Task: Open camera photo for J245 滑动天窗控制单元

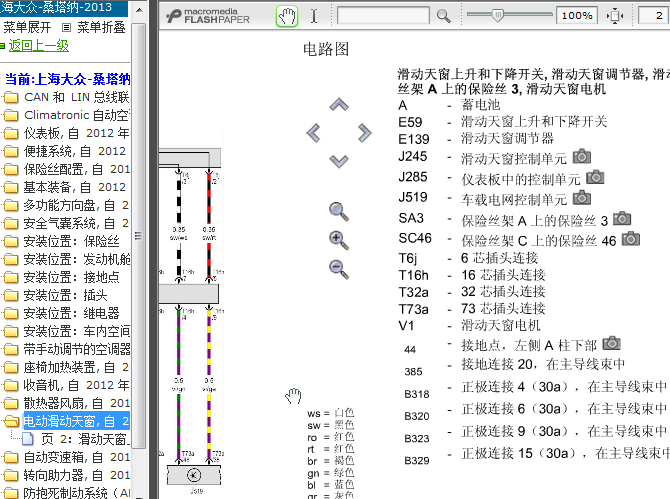Action: click(582, 156)
